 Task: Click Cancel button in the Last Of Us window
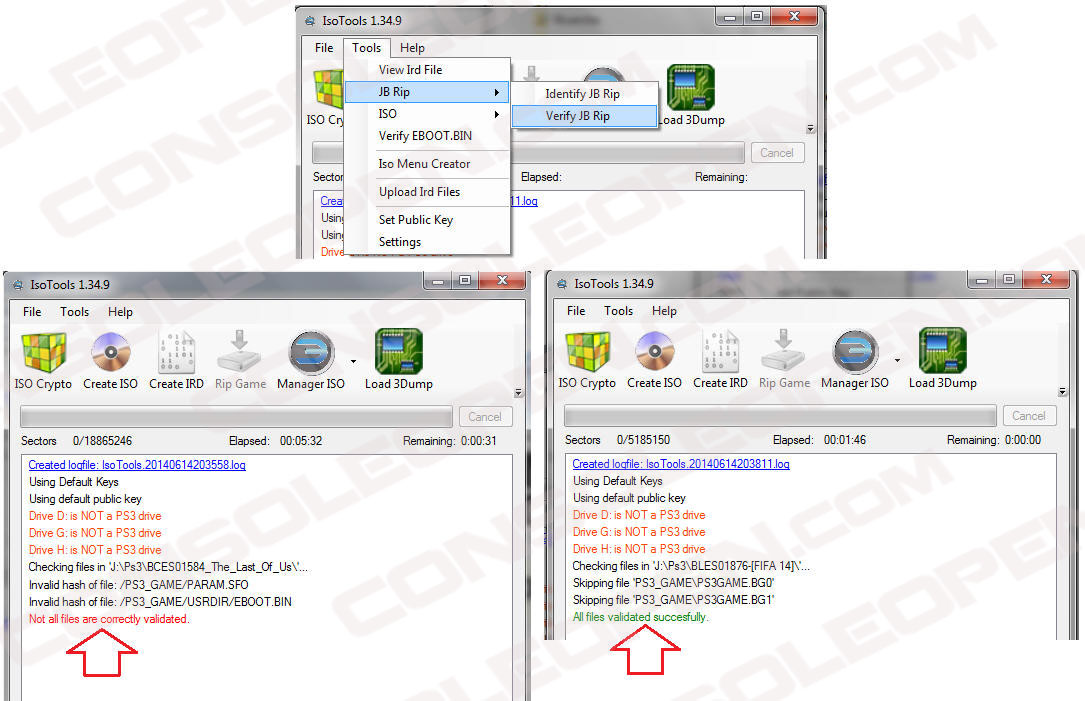click(x=485, y=417)
